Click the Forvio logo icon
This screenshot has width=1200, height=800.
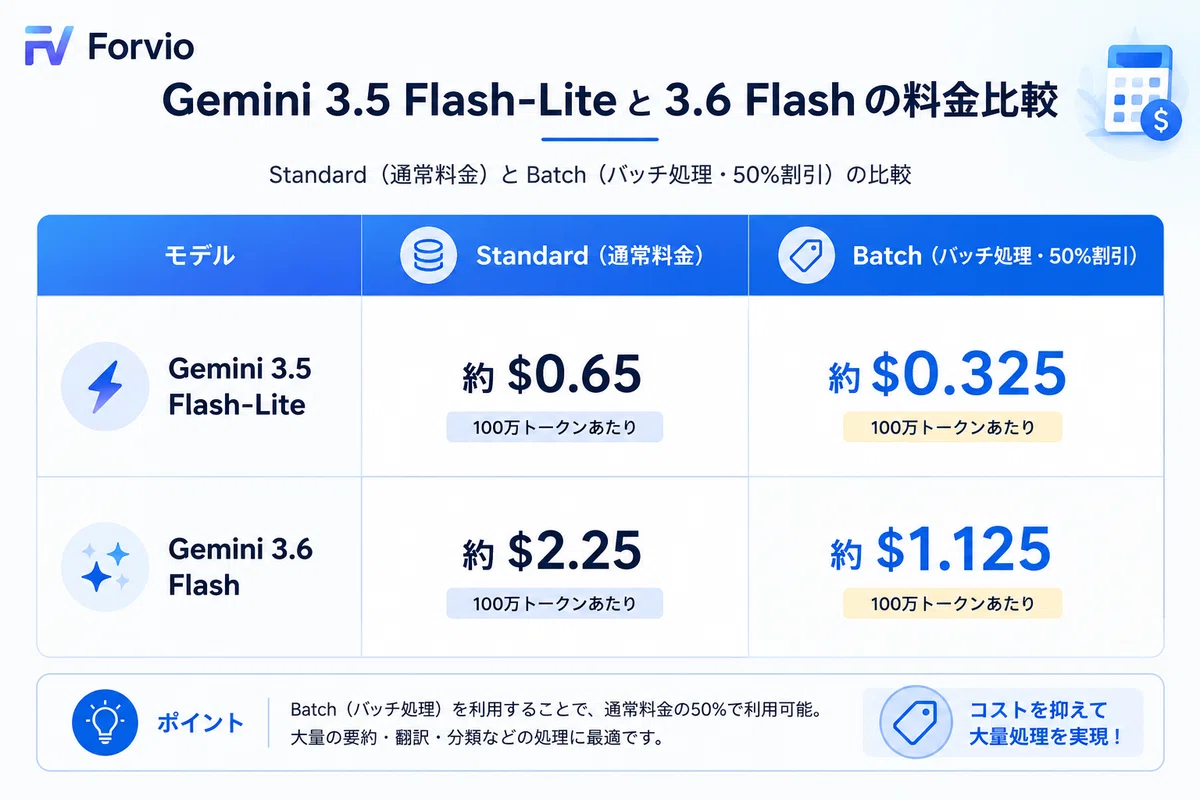[x=48, y=46]
